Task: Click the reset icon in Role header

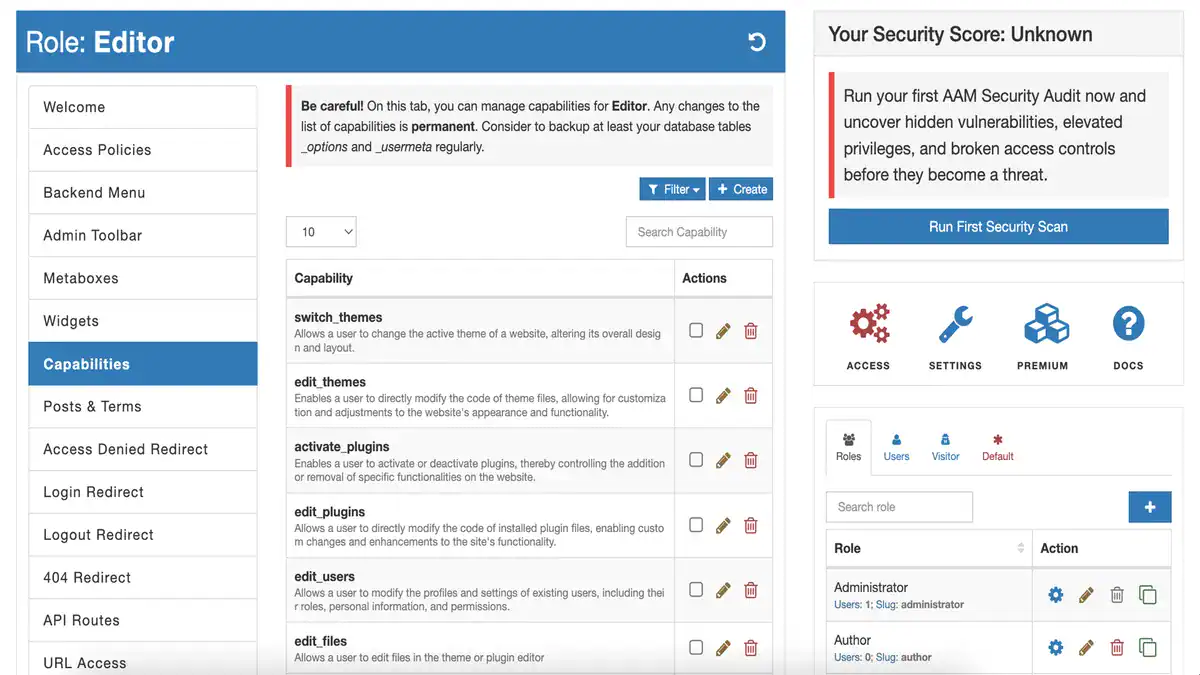Action: [757, 42]
